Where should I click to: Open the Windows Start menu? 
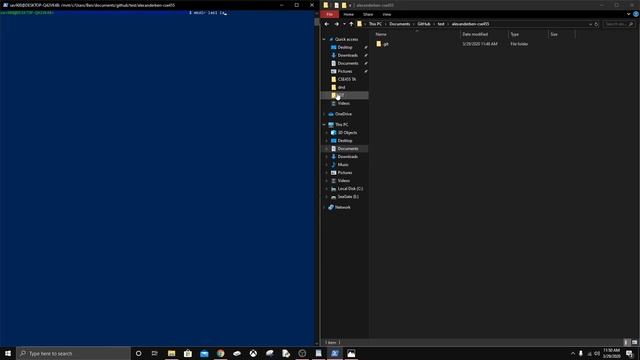tap(8, 353)
